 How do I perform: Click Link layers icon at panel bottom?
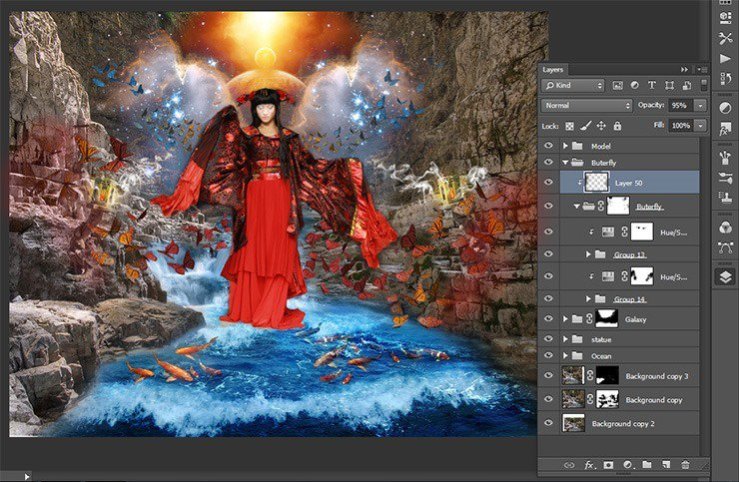pyautogui.click(x=569, y=465)
